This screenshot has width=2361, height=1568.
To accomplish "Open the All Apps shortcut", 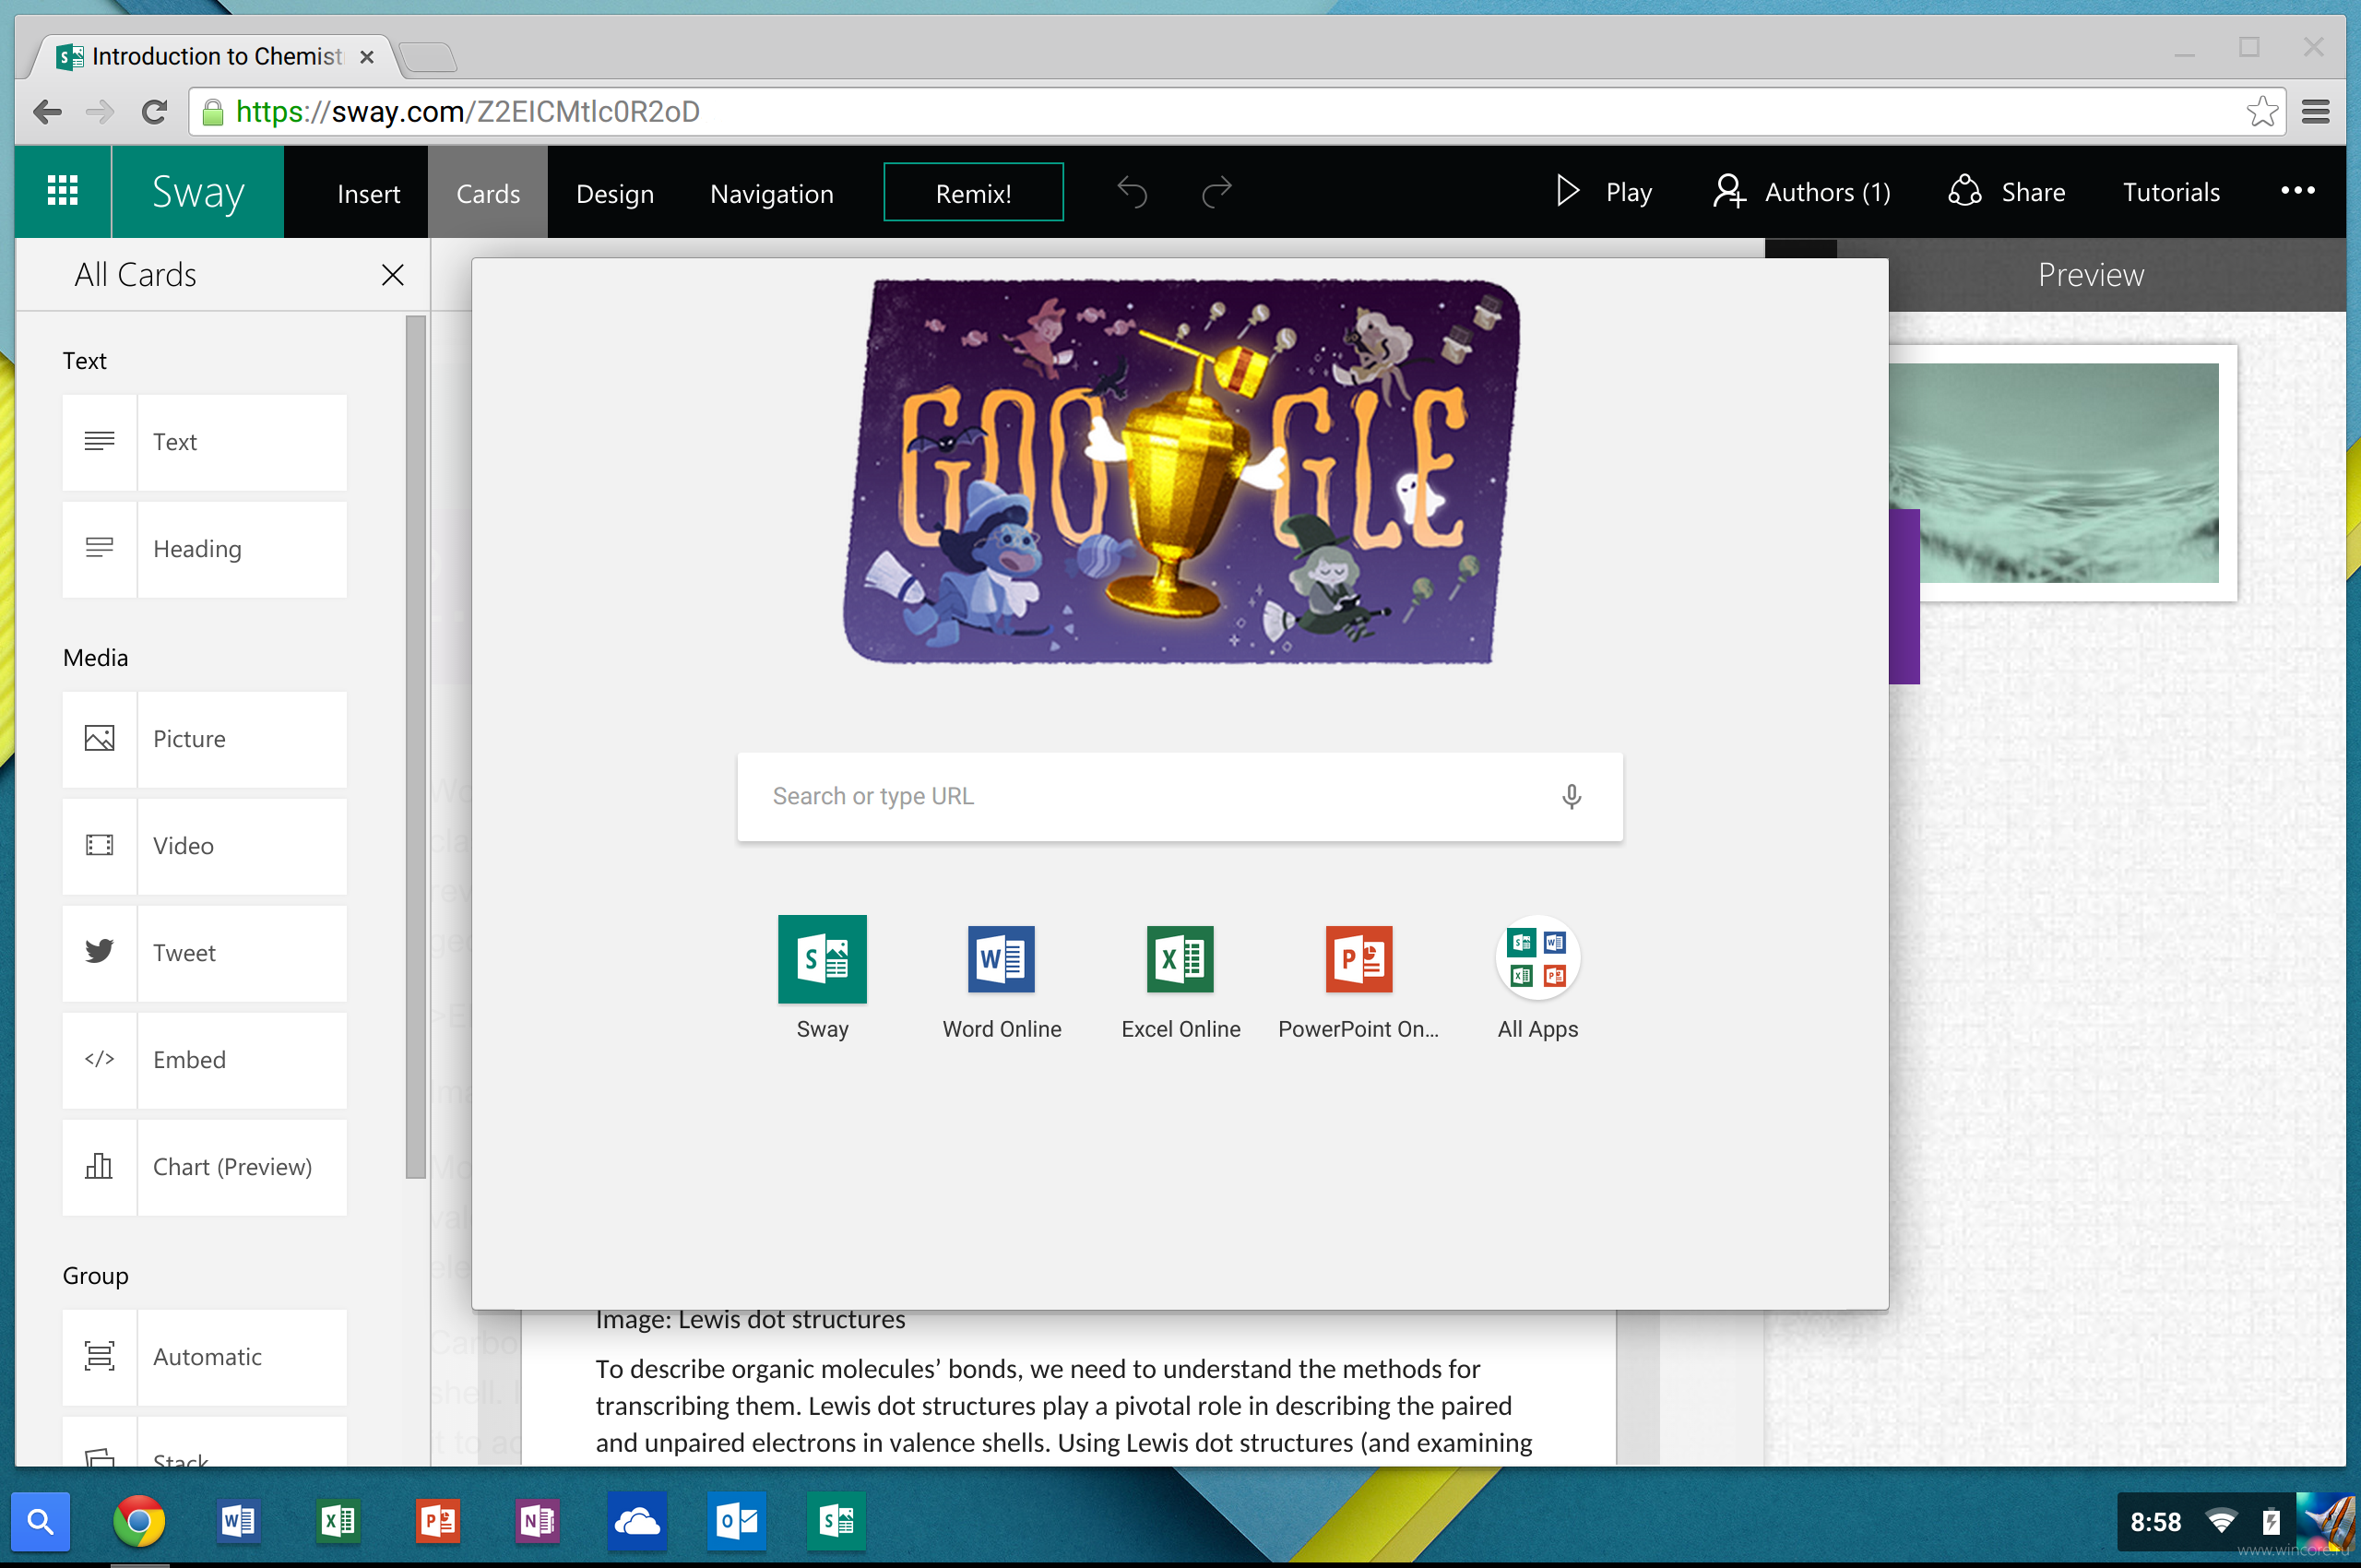I will (1538, 978).
